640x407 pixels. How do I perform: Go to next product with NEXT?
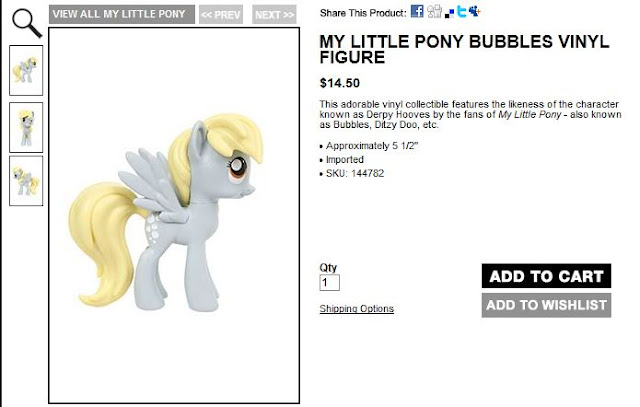(274, 15)
